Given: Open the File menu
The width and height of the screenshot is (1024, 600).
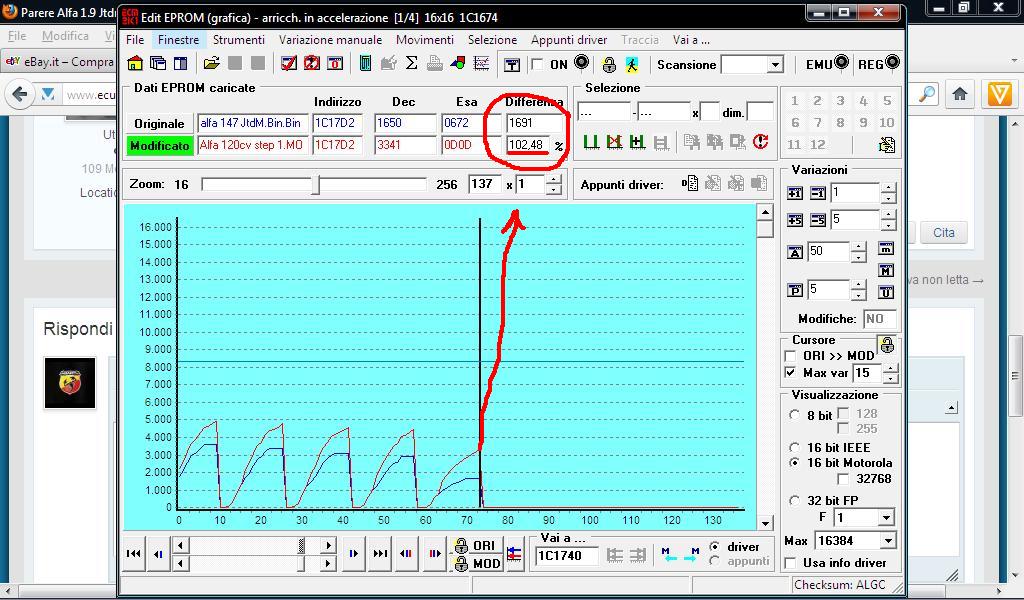Looking at the screenshot, I should click(135, 40).
